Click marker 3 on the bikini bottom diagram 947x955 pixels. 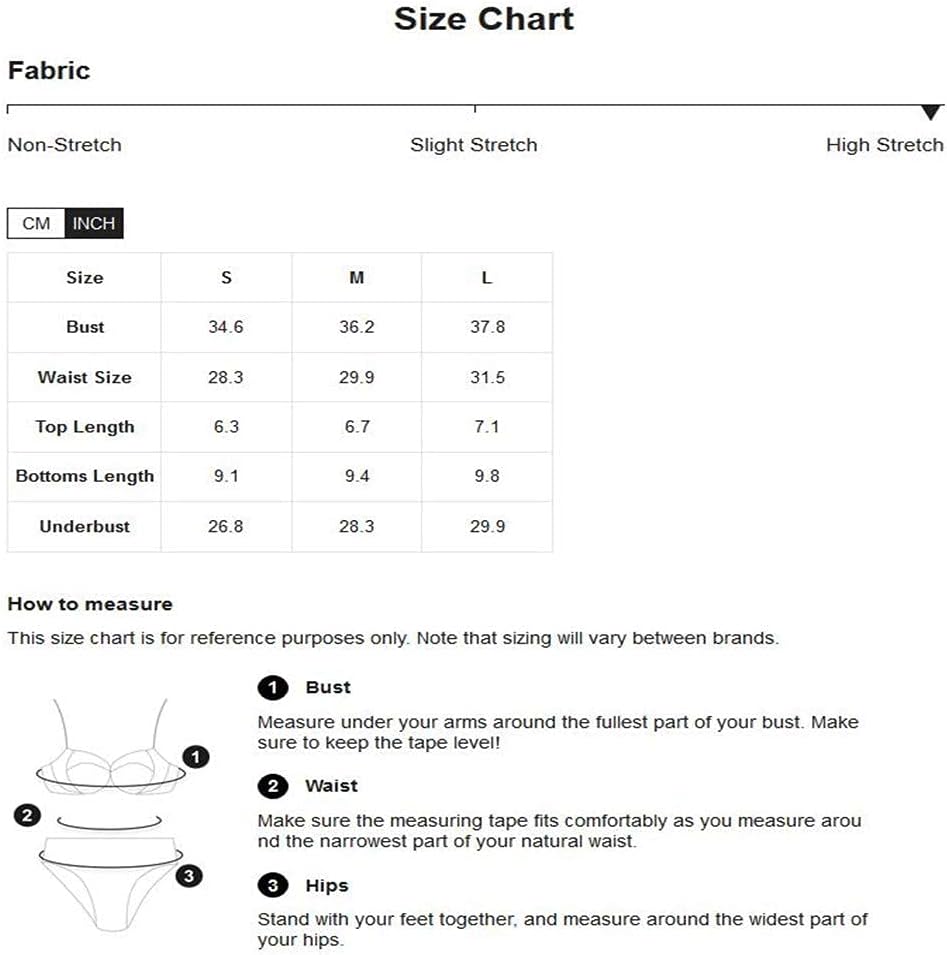(189, 876)
